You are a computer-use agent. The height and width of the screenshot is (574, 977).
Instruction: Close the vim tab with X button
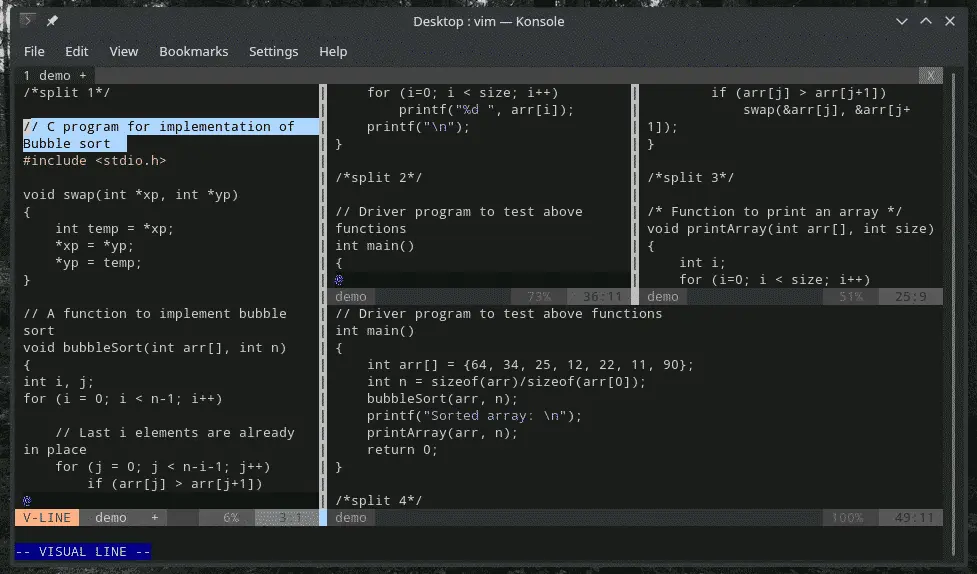tap(930, 75)
